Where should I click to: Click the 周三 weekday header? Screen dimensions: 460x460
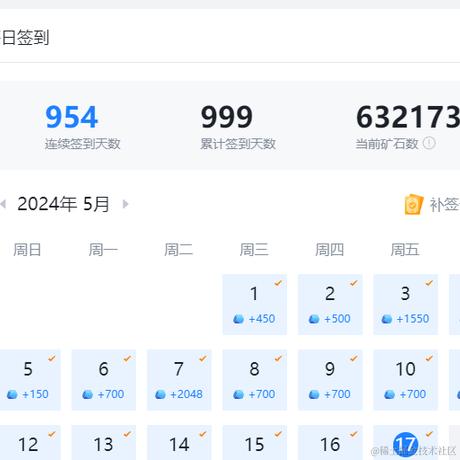(254, 250)
